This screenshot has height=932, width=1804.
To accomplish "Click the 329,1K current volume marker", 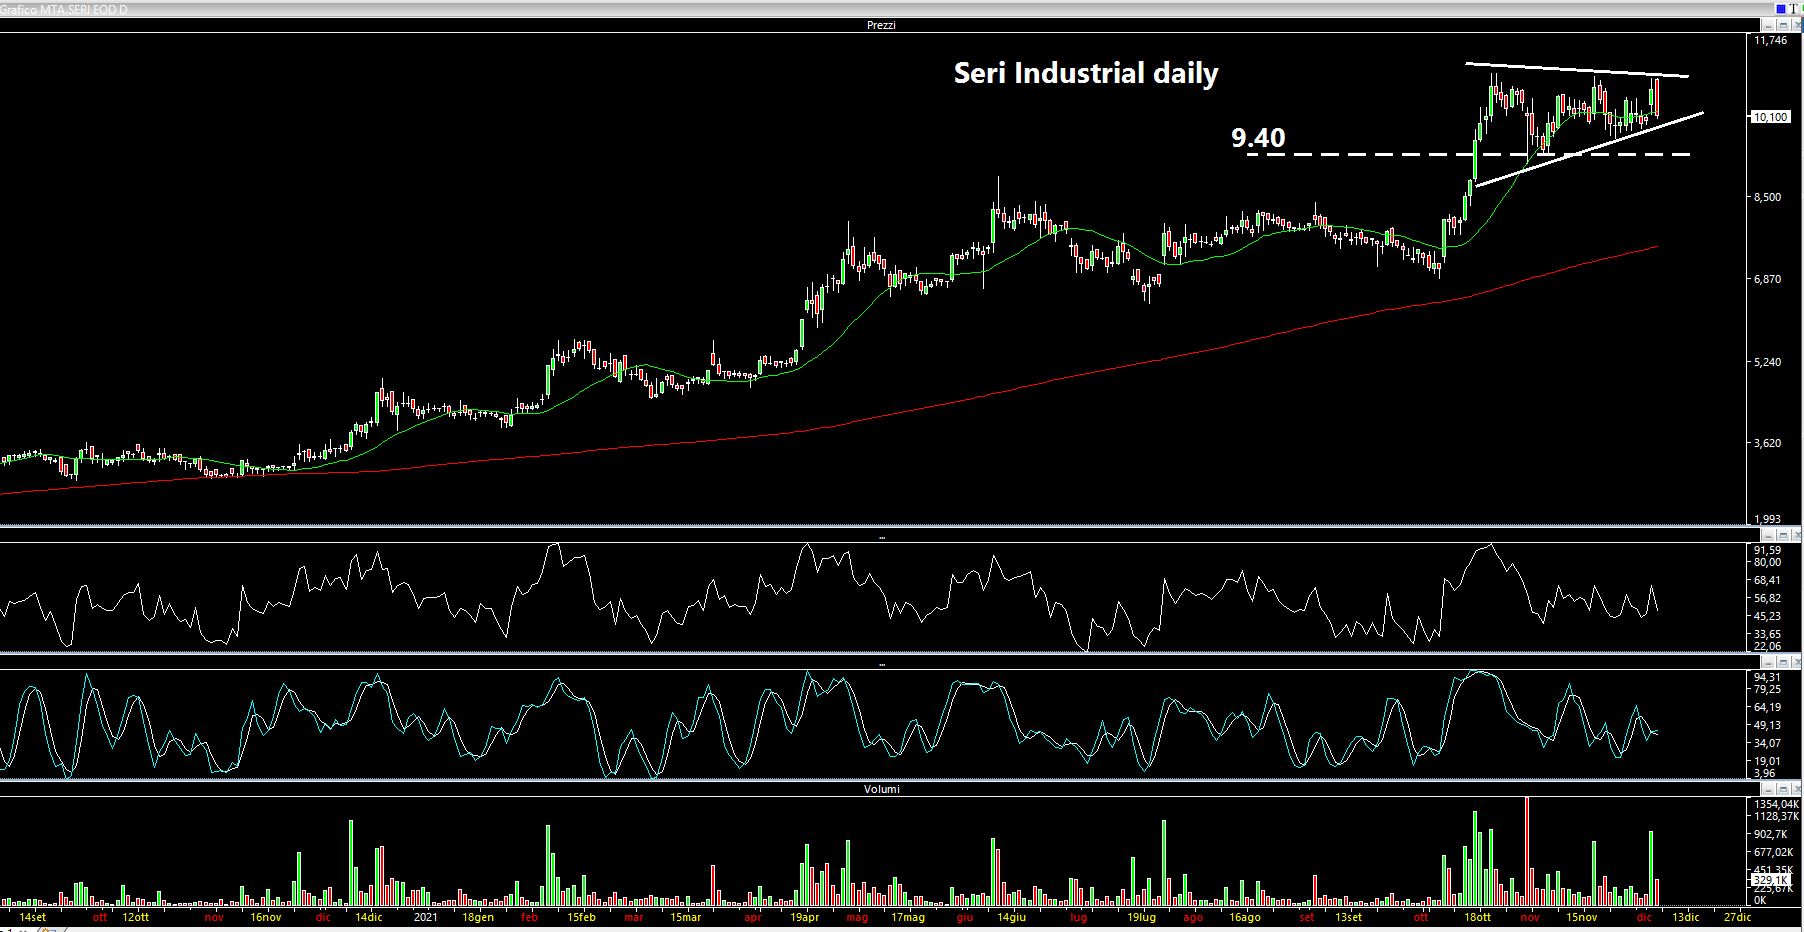I will click(1770, 881).
